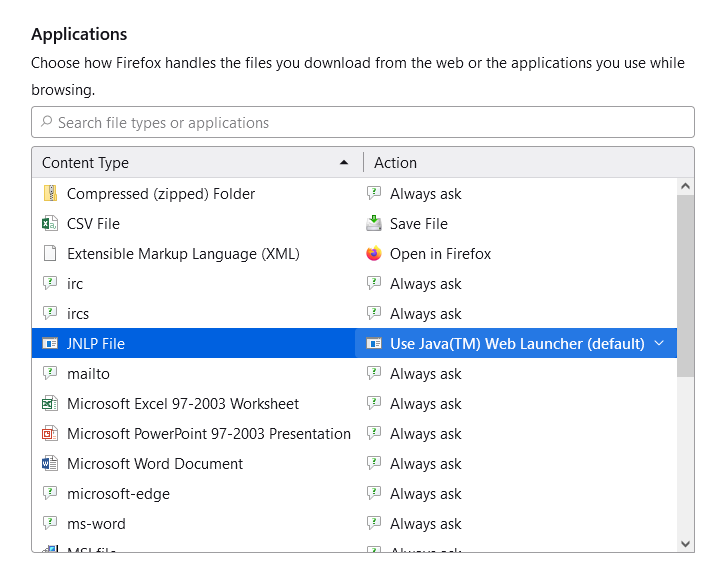Image resolution: width=715 pixels, height=568 pixels.
Task: Click the Save File icon for CSV
Action: click(374, 223)
